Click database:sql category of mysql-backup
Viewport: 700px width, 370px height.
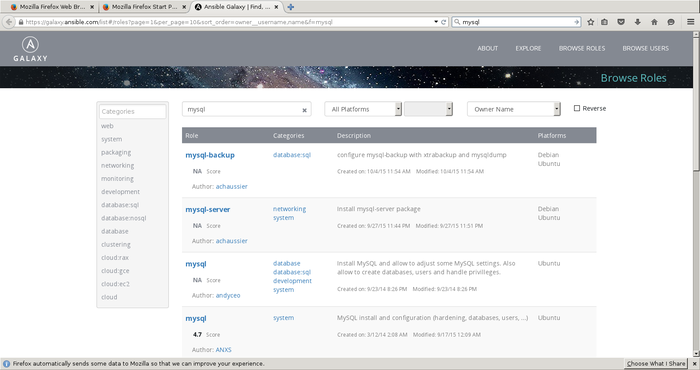292,155
